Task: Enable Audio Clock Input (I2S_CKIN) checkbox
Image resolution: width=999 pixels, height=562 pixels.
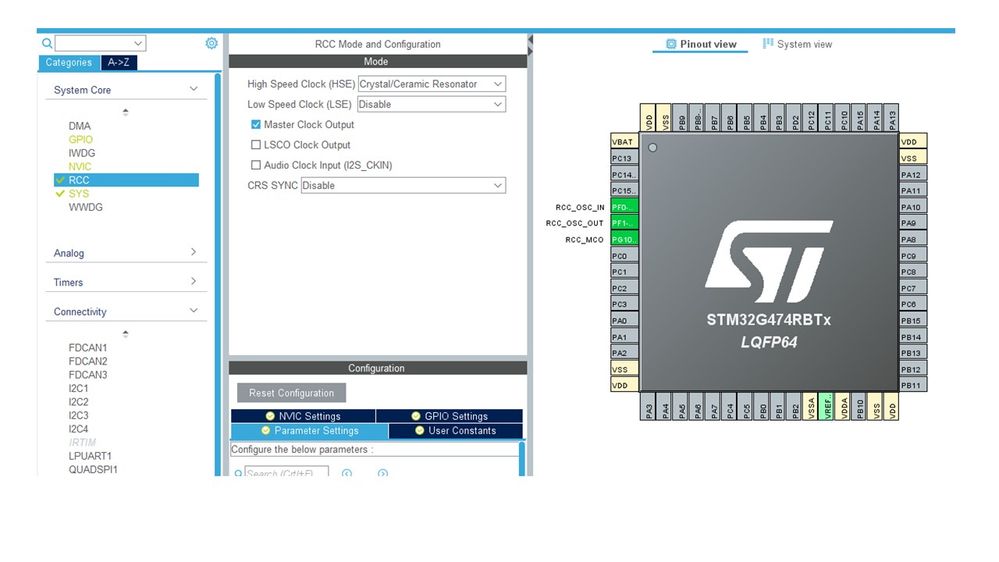Action: 255,165
